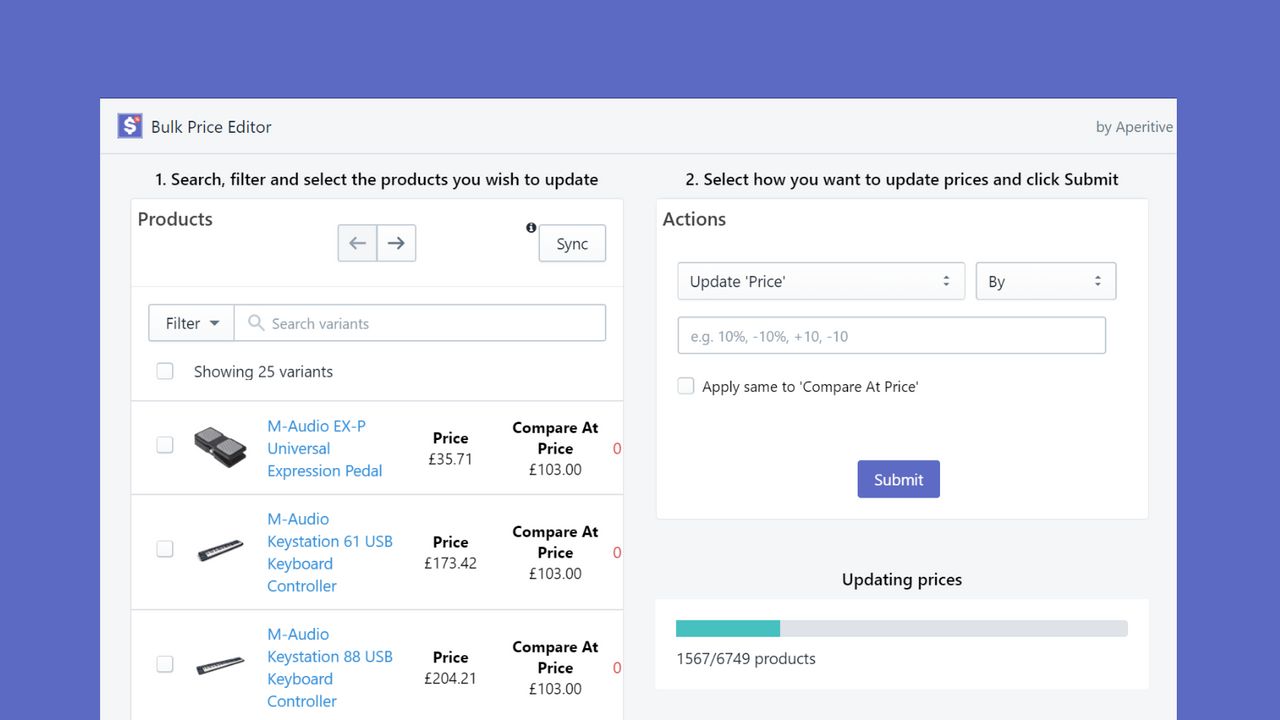
Task: Open the Filter dropdown
Action: (191, 323)
